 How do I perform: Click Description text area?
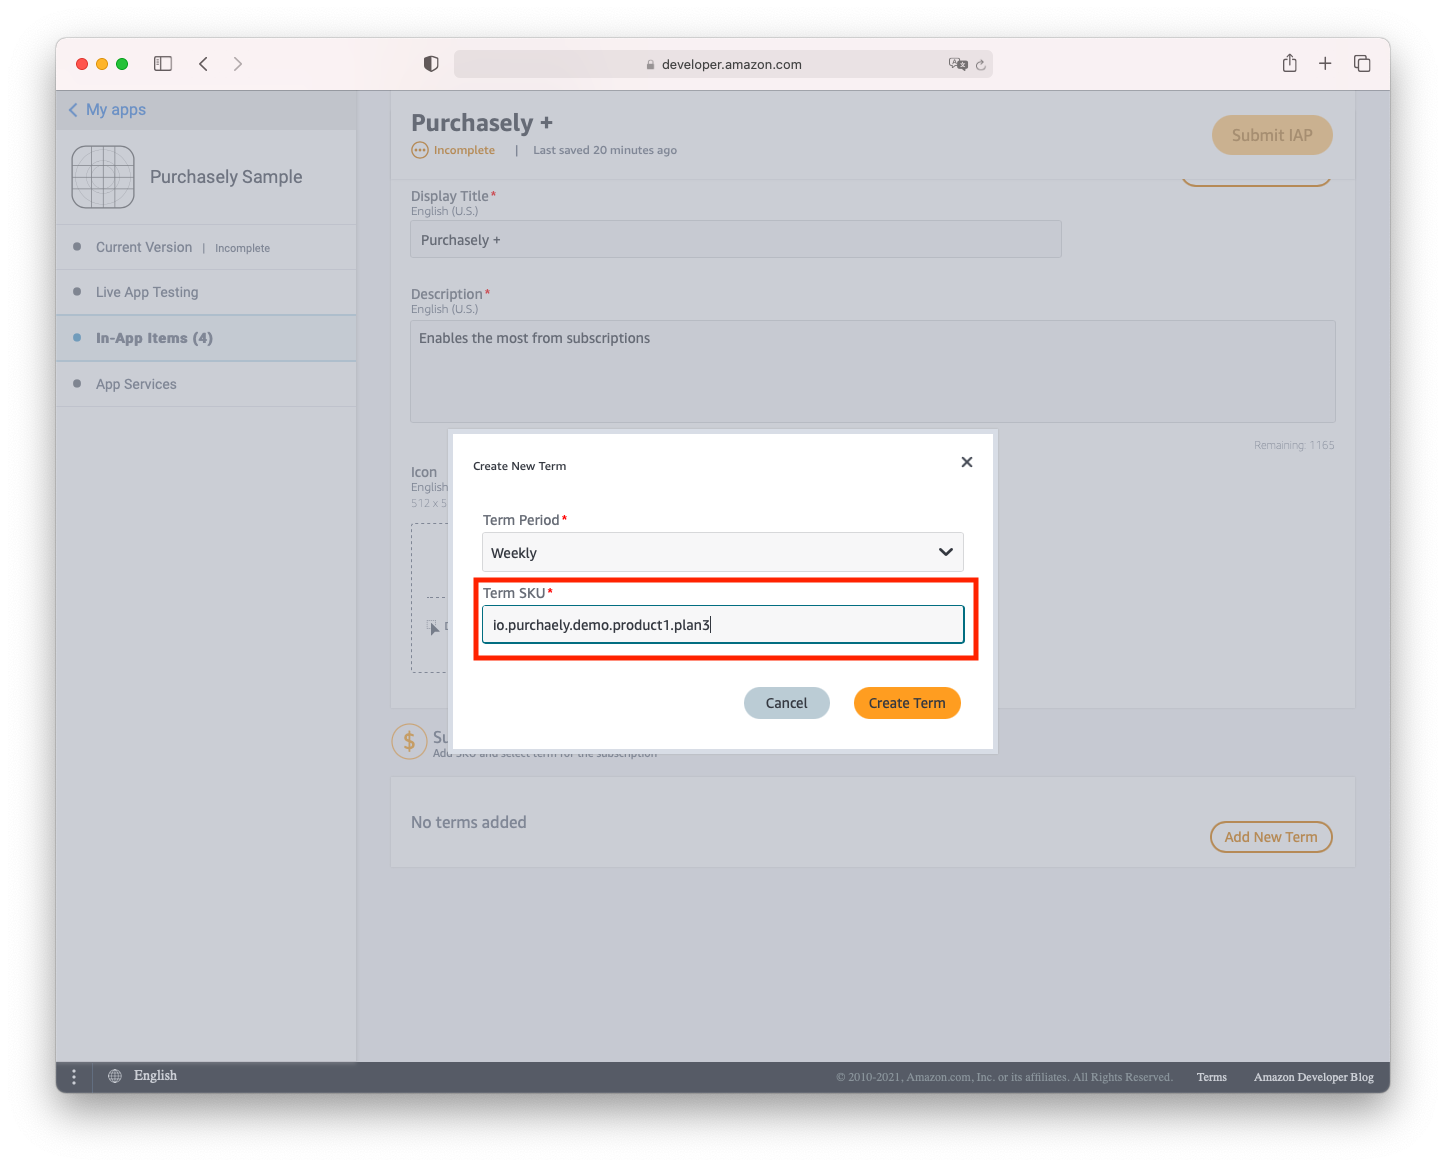click(873, 371)
